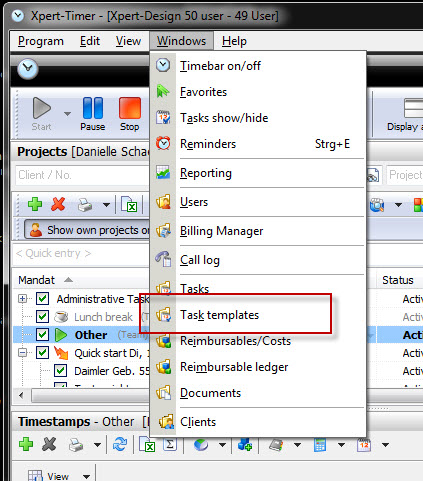Screen dimensions: 423x481
Task: Uncheck the Other project checkbox
Action: (x=42, y=335)
